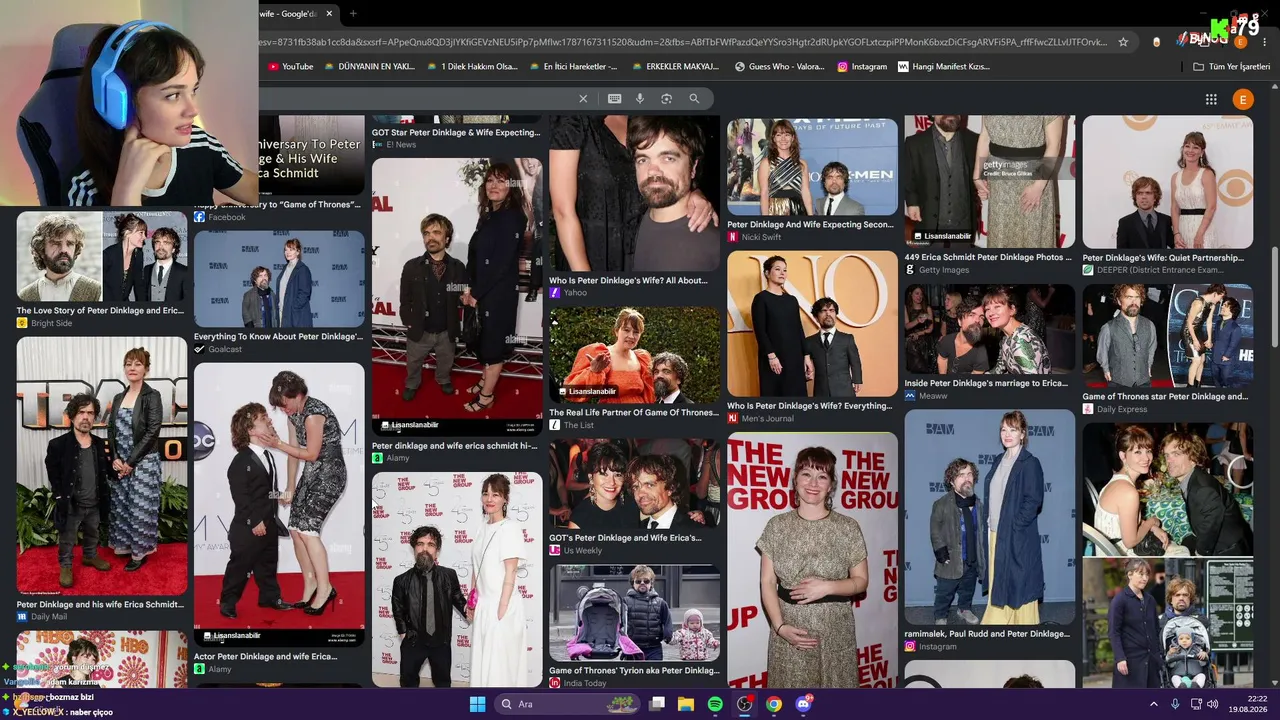This screenshot has height=720, width=1280.
Task: Click the magnifier search icon in search box
Action: (x=694, y=99)
